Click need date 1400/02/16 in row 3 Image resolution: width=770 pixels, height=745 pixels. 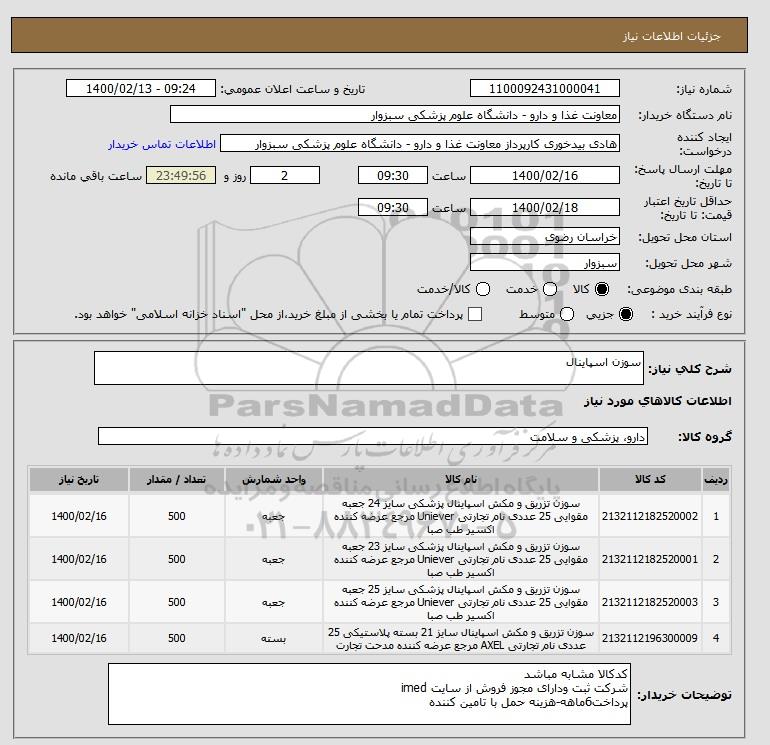[x=79, y=602]
